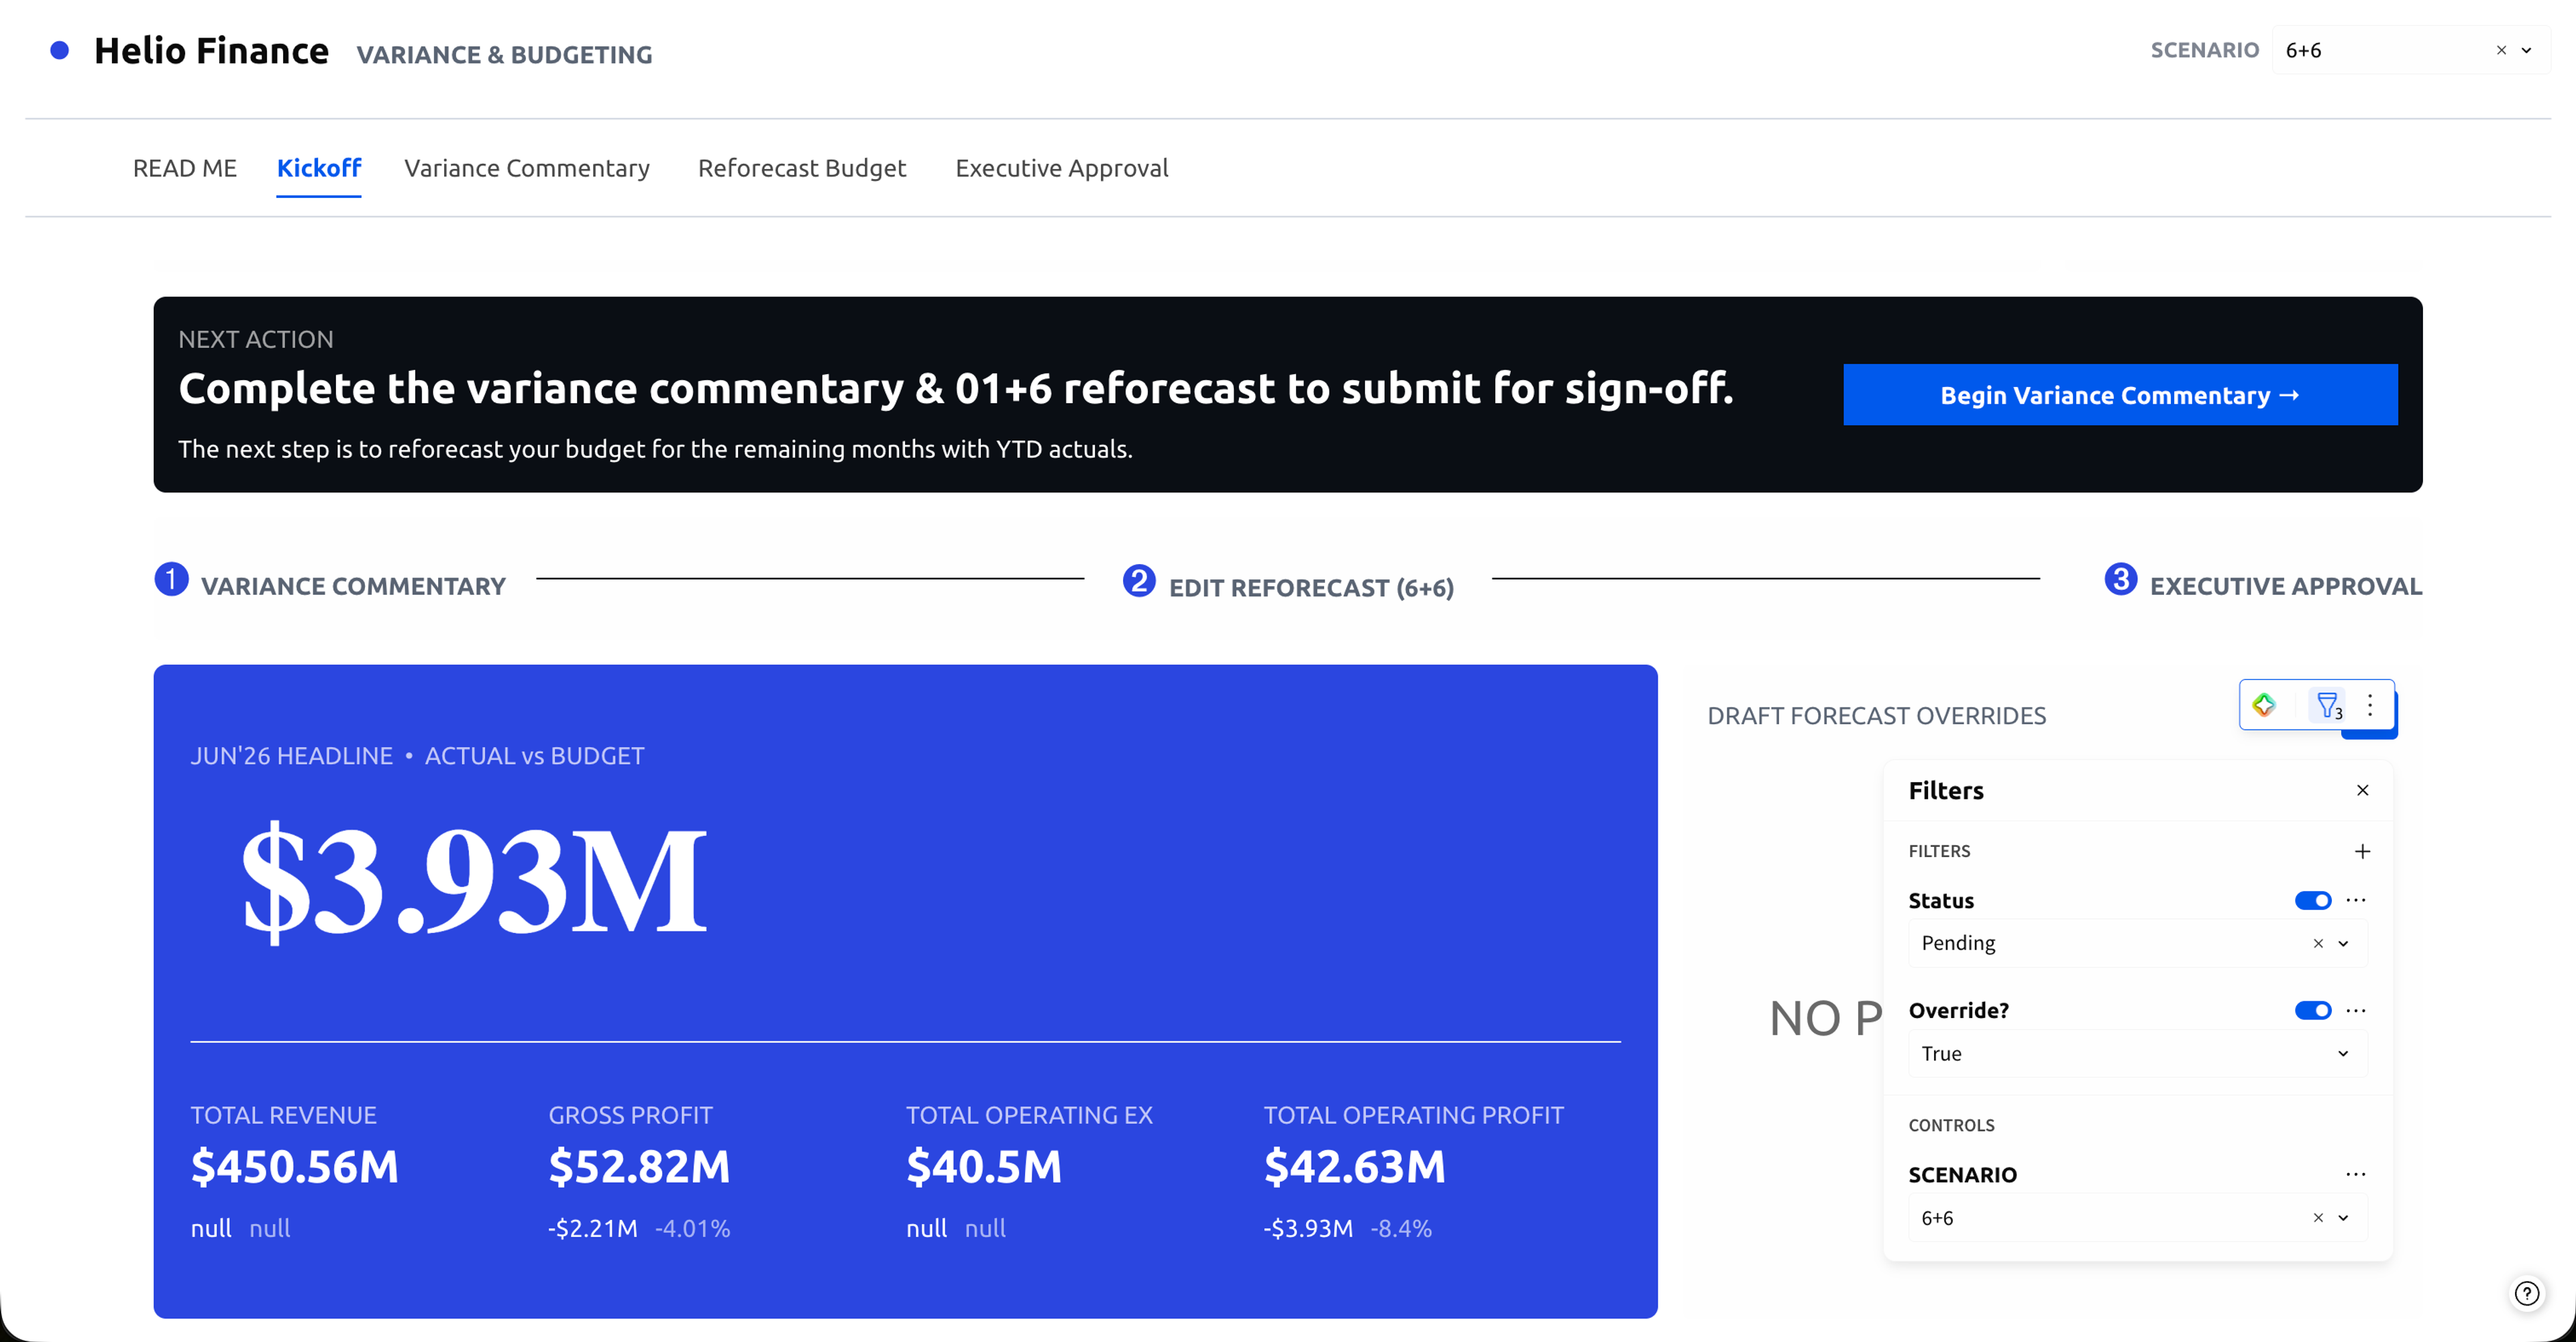Expand the Filters panel 6+6 scenario dropdown
Image resolution: width=2576 pixels, height=1342 pixels.
(2342, 1217)
